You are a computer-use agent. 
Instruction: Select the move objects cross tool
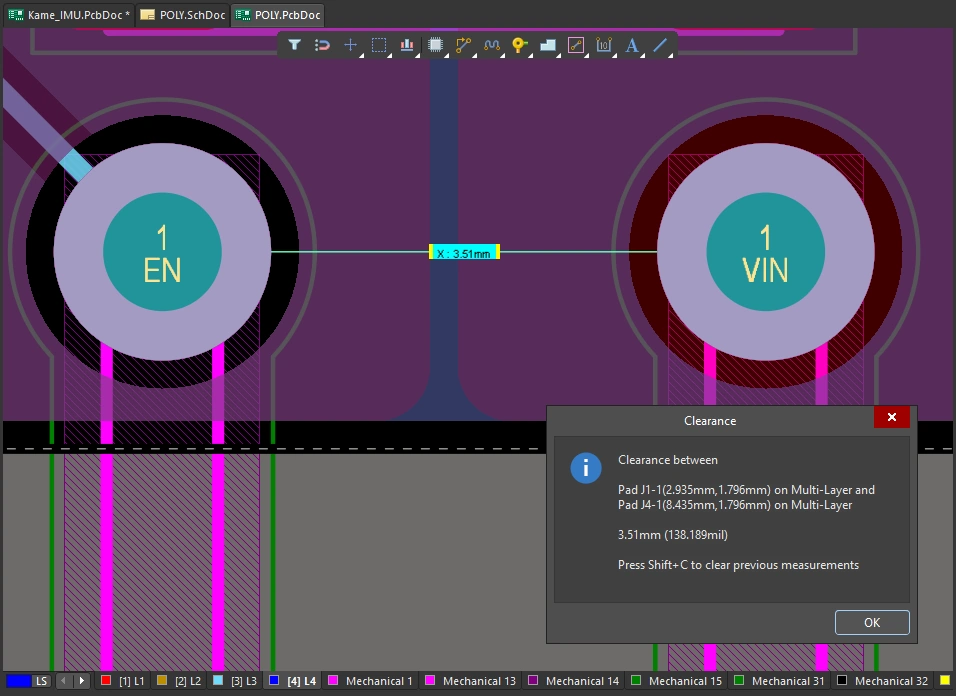pyautogui.click(x=350, y=45)
